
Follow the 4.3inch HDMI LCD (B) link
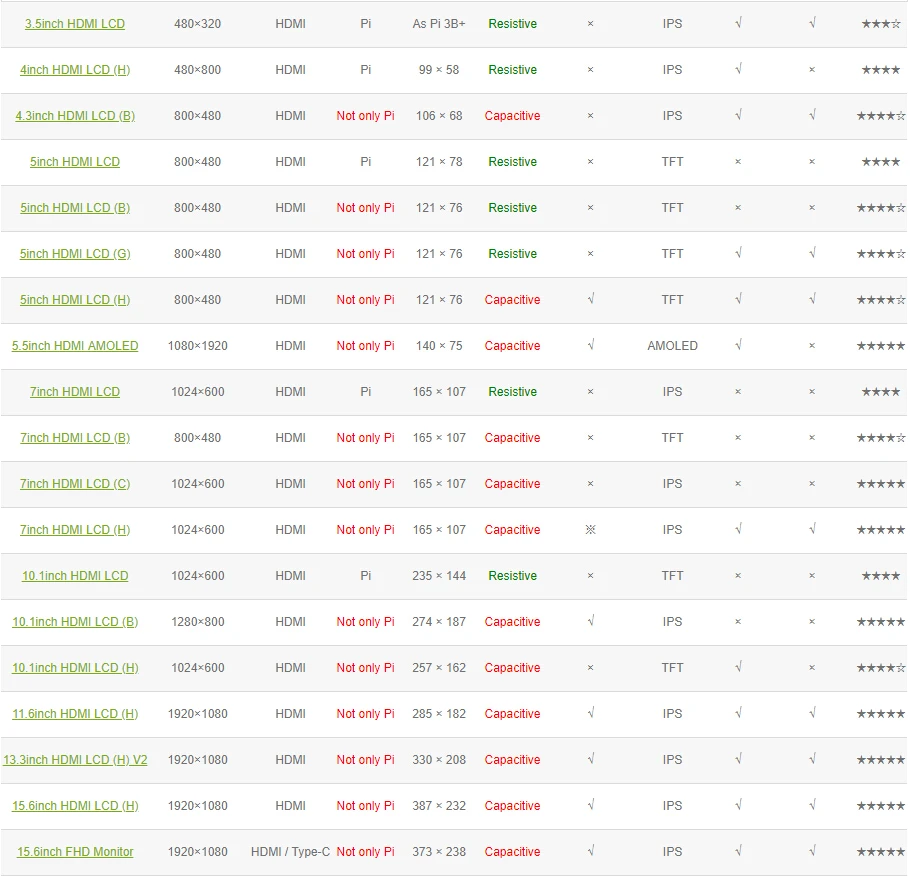click(75, 115)
